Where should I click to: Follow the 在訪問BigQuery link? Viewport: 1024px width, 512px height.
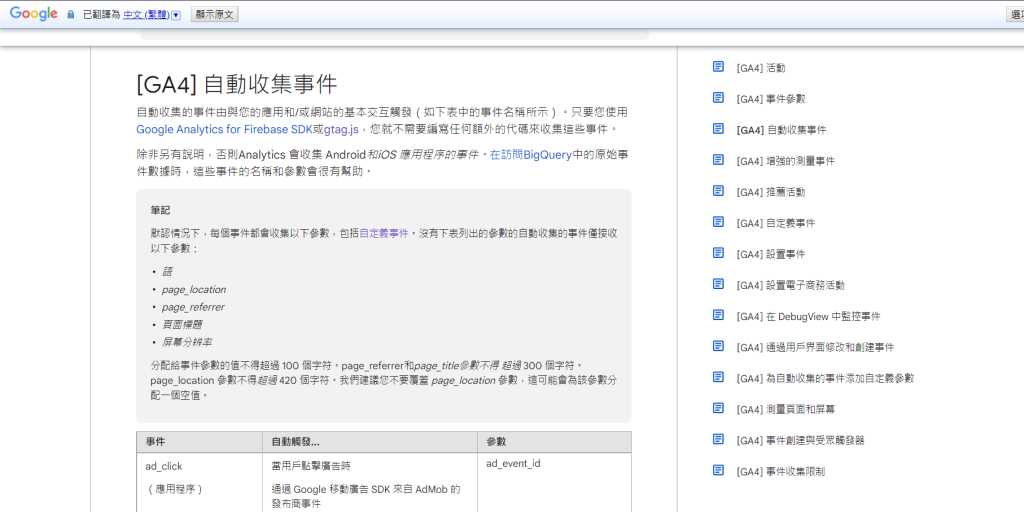(x=531, y=155)
